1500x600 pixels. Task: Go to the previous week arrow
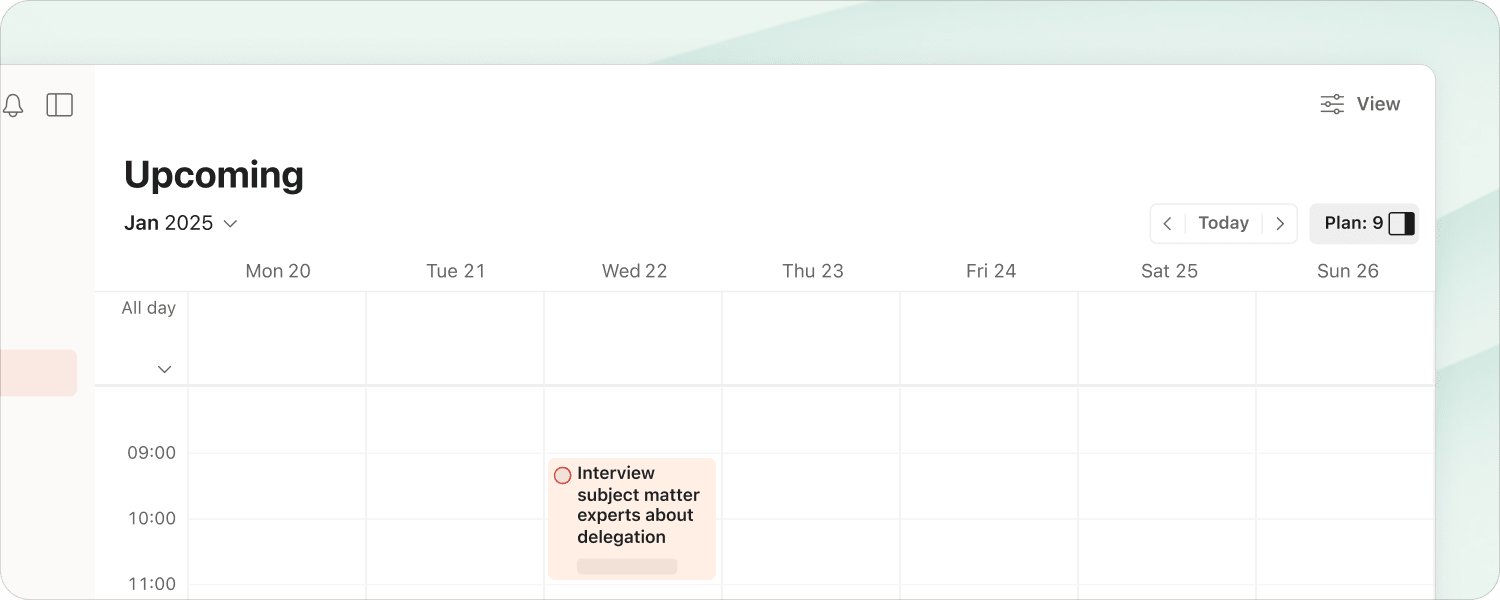(1167, 224)
